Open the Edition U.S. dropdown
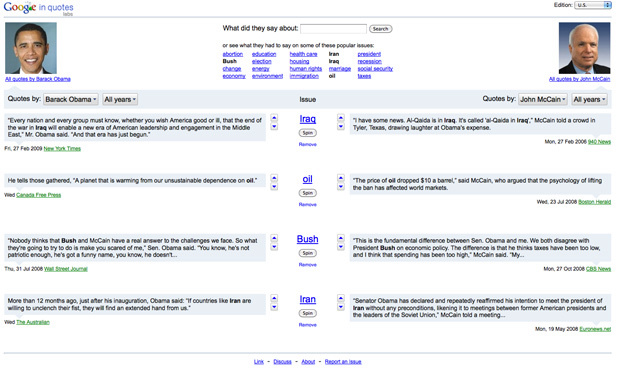Image resolution: width=622 pixels, height=372 pixels. tap(593, 5)
